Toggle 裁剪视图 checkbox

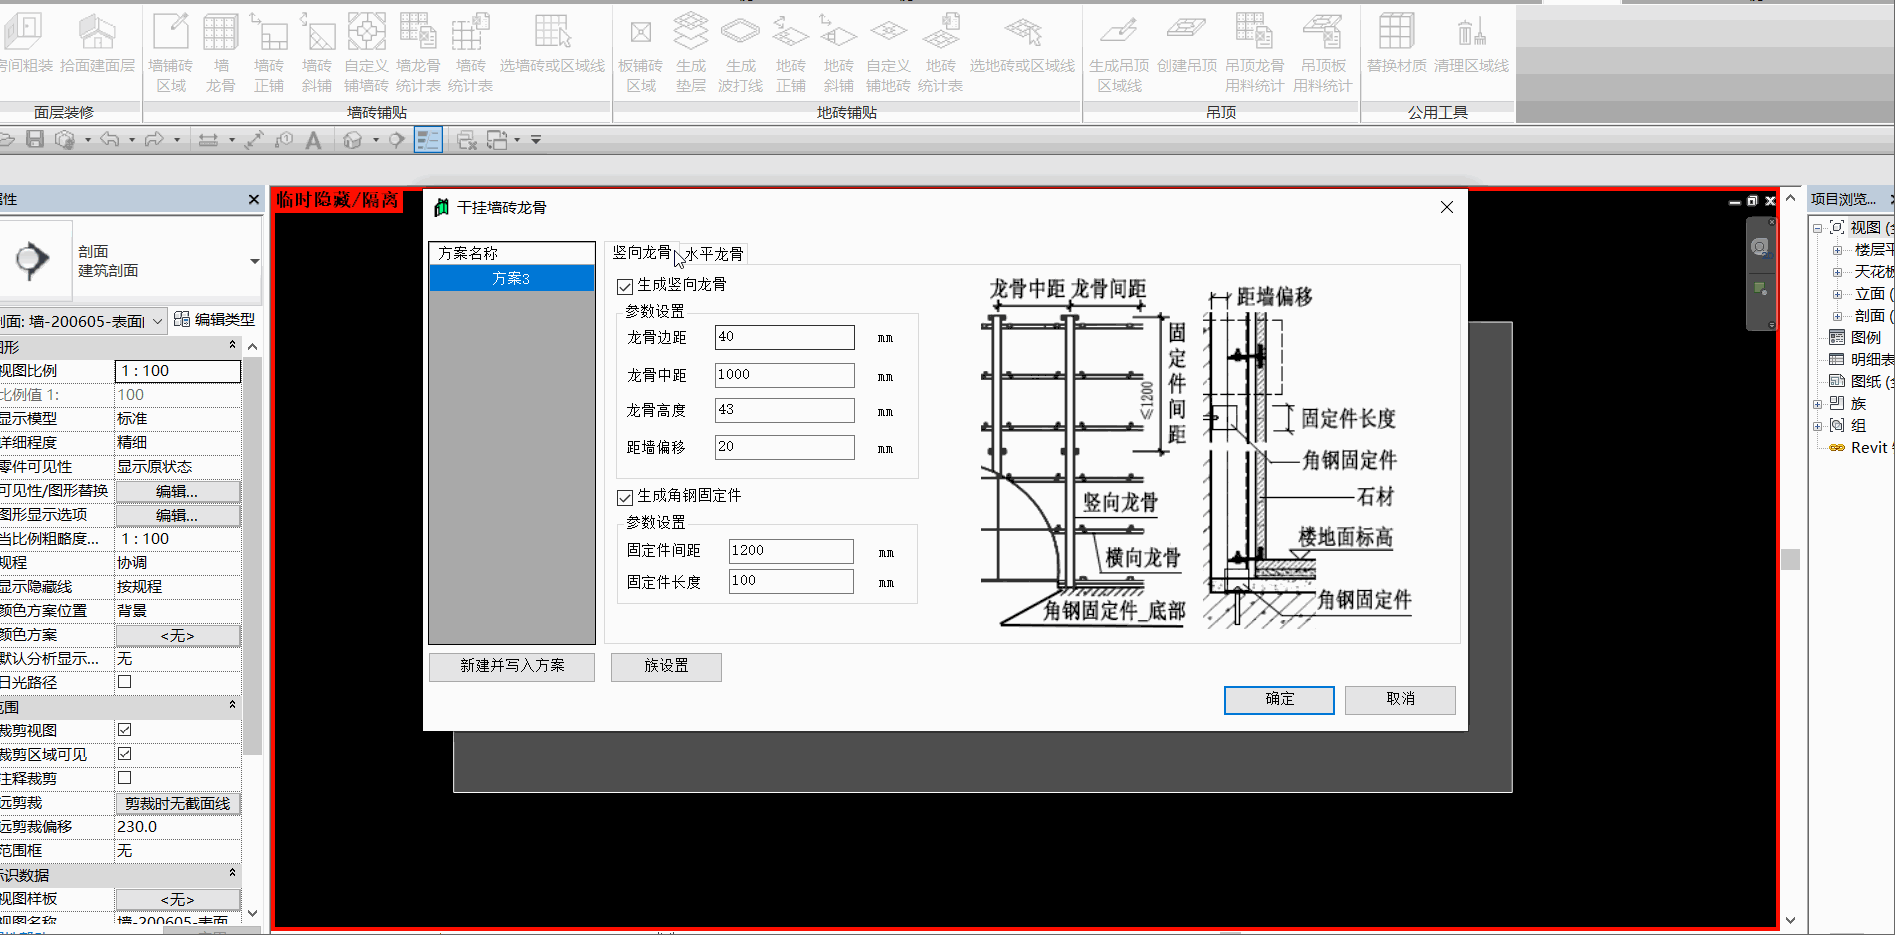(x=125, y=730)
